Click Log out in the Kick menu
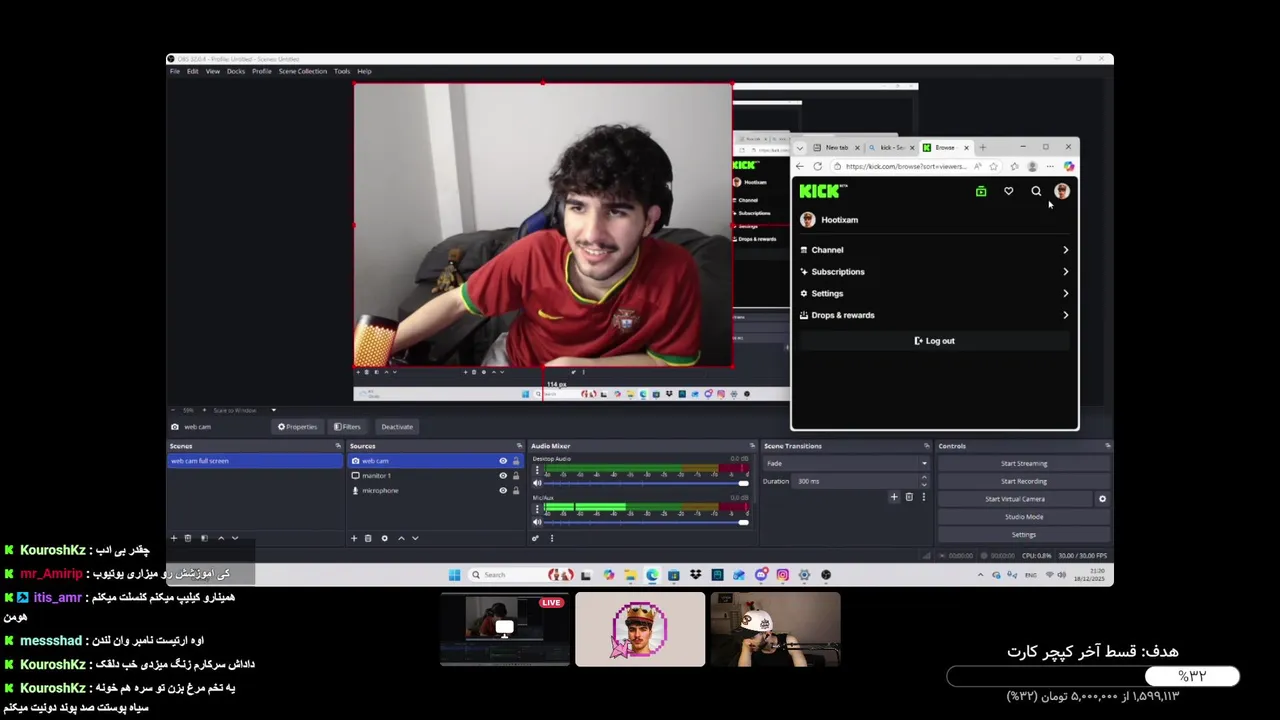The image size is (1280, 720). 935,341
